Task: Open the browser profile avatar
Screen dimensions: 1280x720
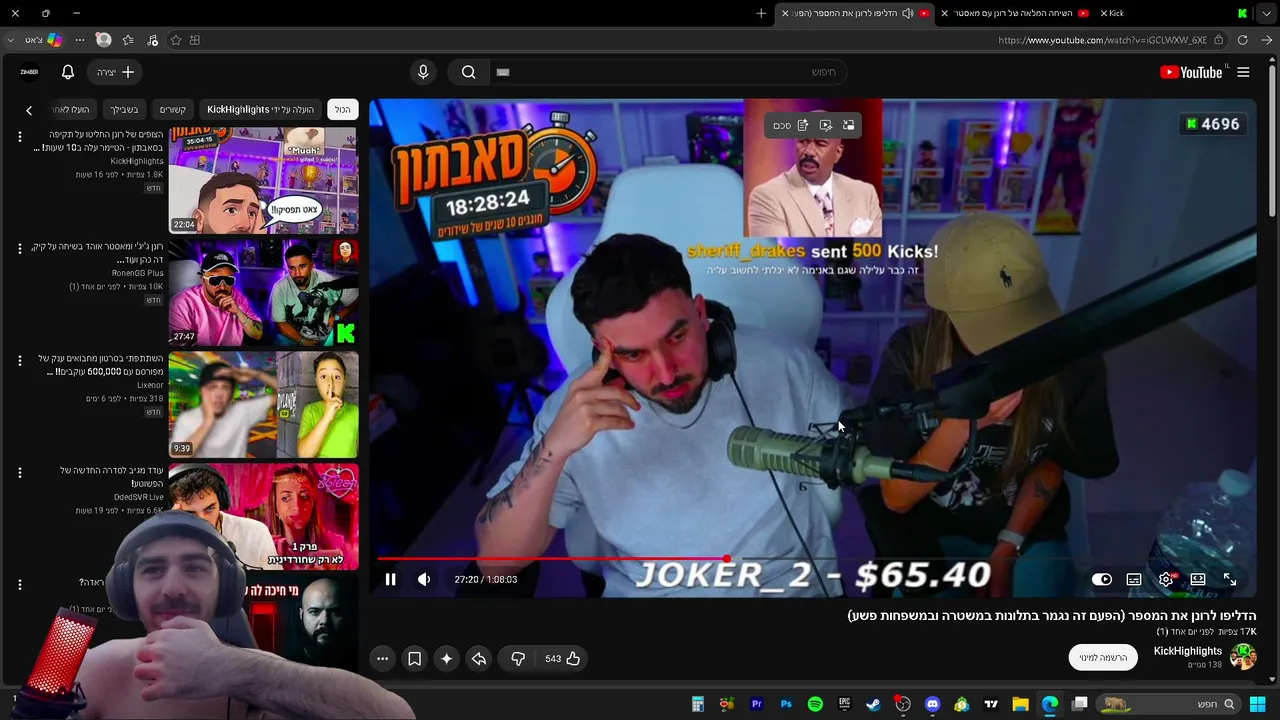Action: (x=103, y=40)
